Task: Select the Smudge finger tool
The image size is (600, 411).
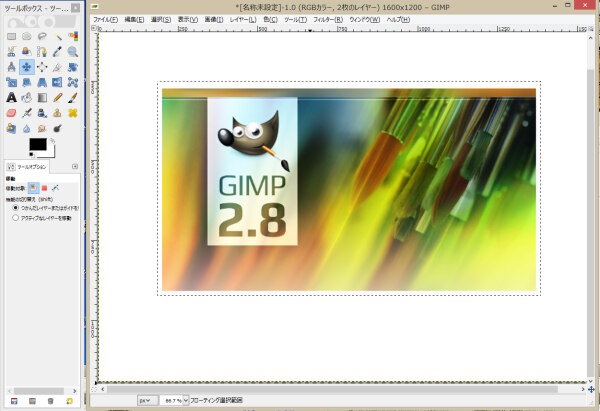Action: pos(42,129)
